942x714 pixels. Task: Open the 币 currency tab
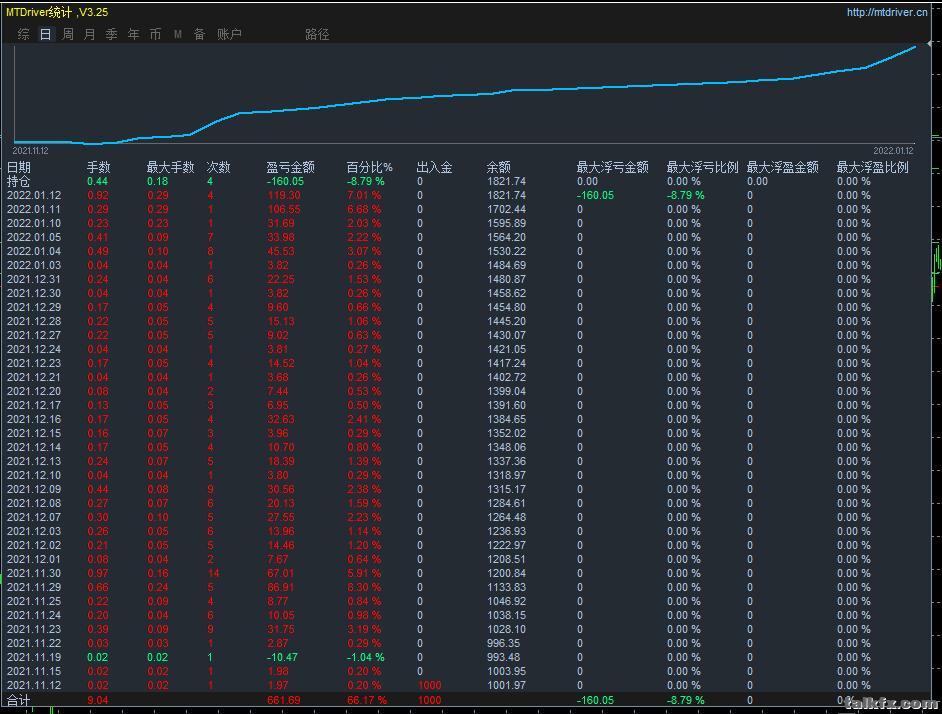[x=155, y=34]
